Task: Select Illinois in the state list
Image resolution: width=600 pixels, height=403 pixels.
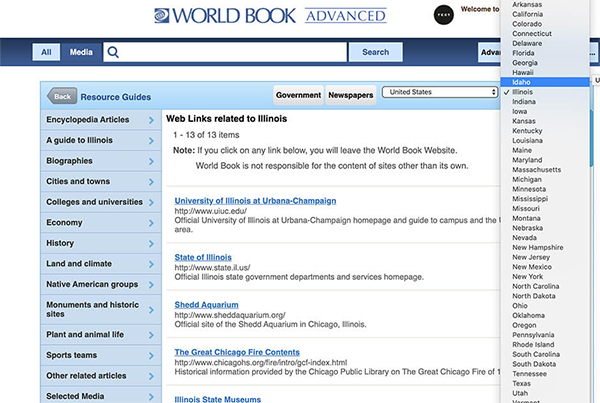Action: [x=545, y=92]
